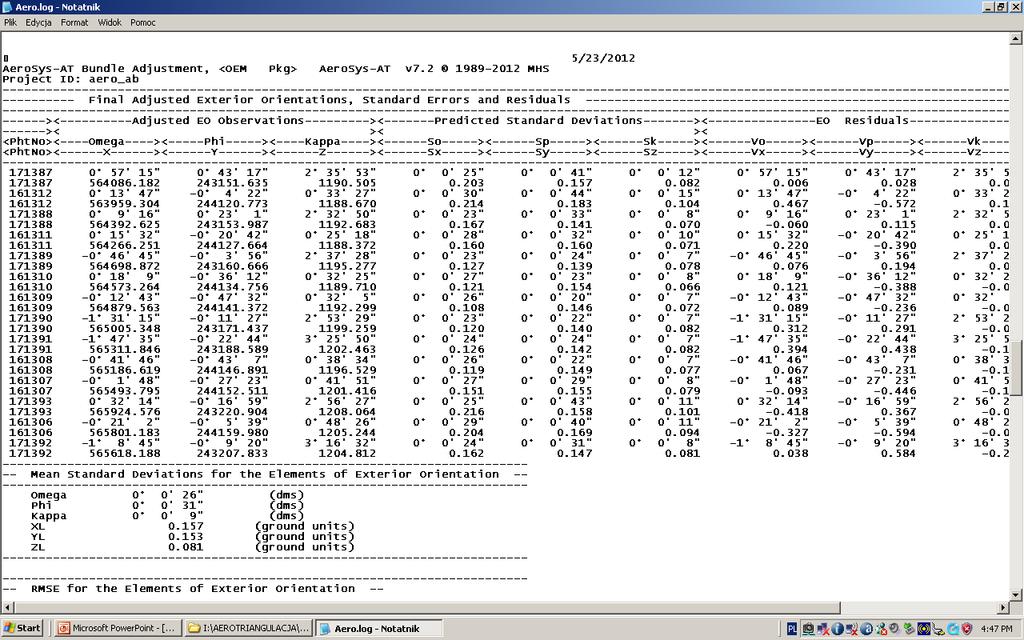1024x640 pixels.
Task: Click the X value 564392.625
Action: pyautogui.click(x=124, y=225)
